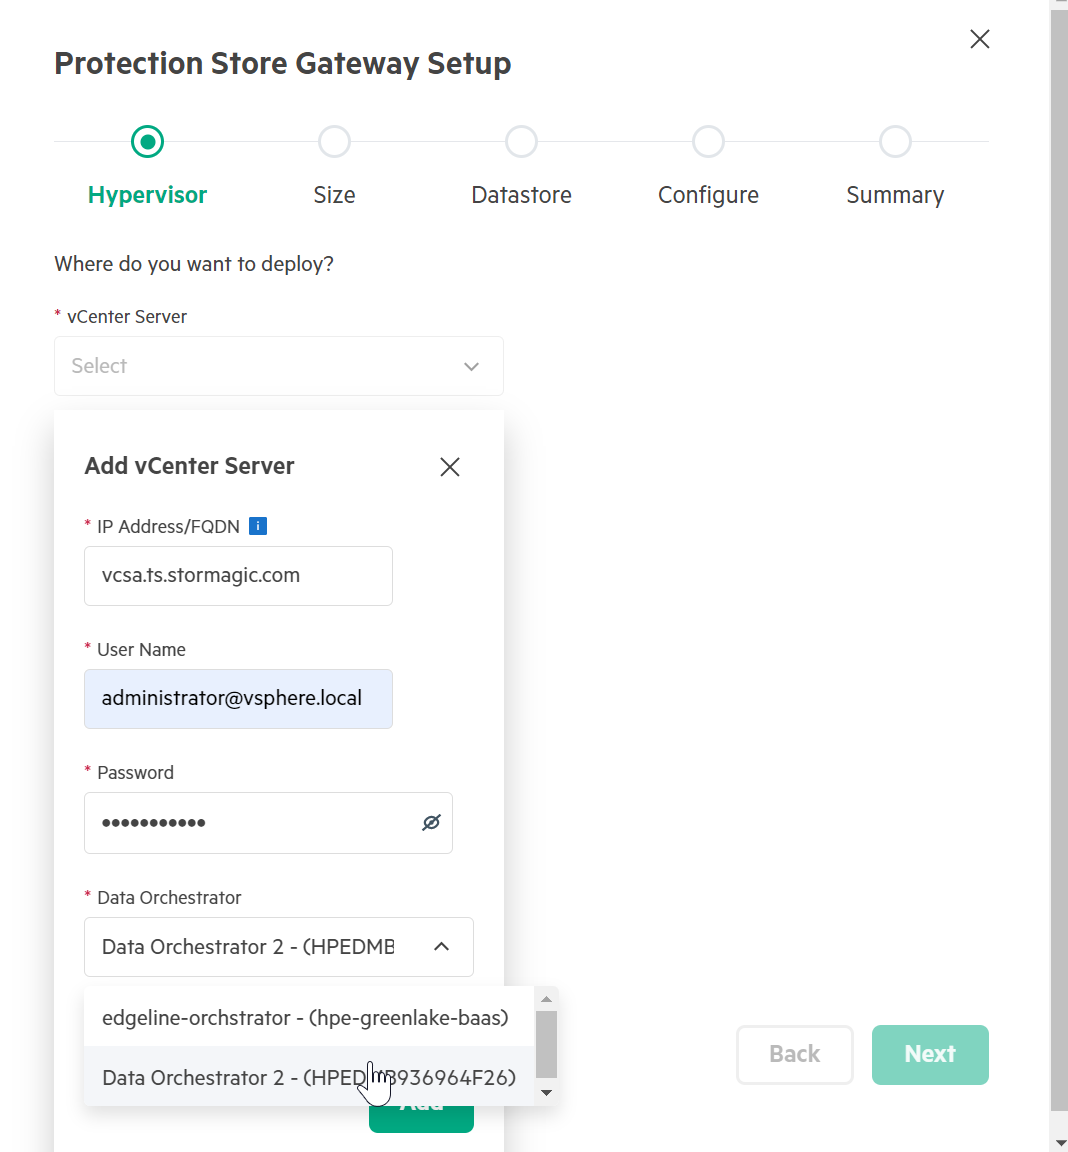Click the Datastore step circle
This screenshot has height=1152, width=1068.
click(522, 142)
